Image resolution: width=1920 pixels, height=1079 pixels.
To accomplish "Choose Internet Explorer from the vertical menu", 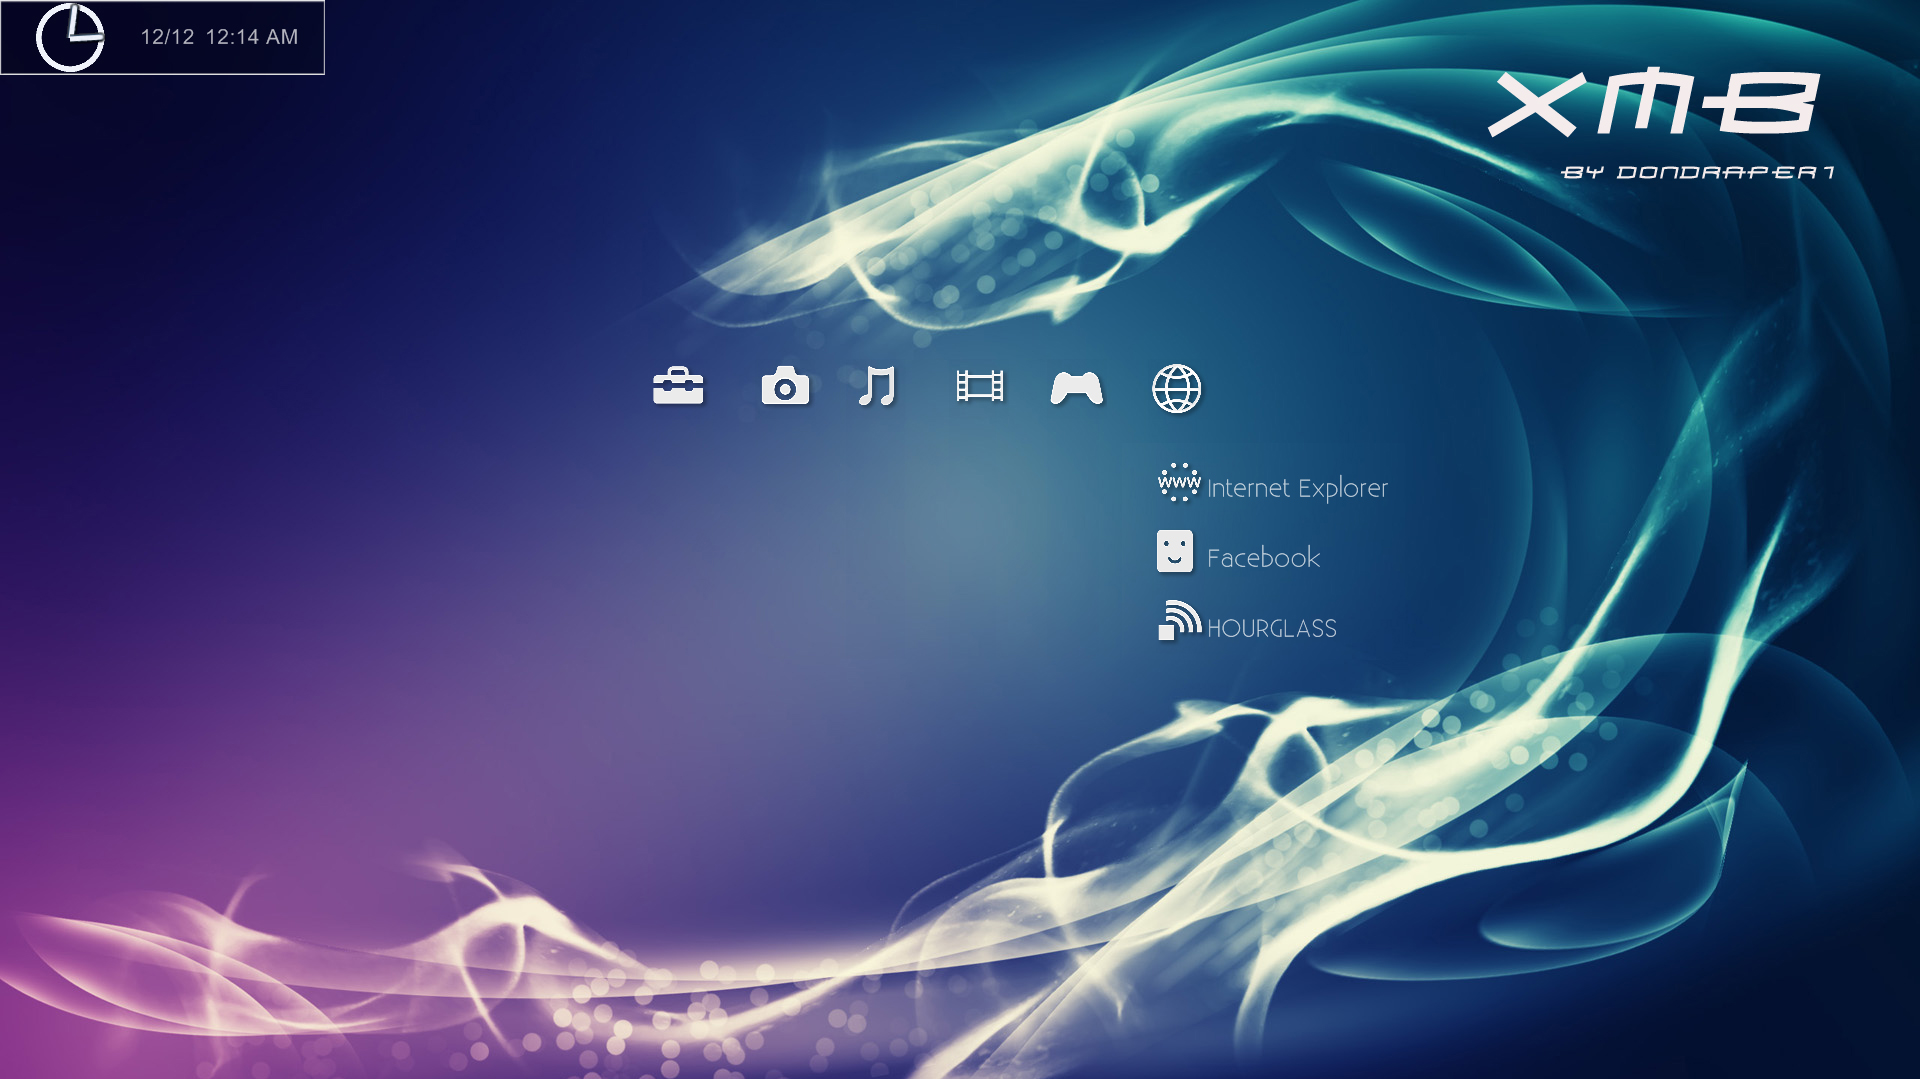I will (x=1296, y=487).
